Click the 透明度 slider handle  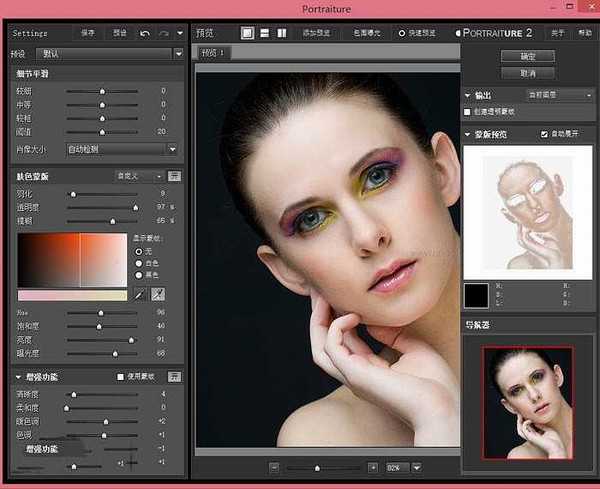[135, 207]
